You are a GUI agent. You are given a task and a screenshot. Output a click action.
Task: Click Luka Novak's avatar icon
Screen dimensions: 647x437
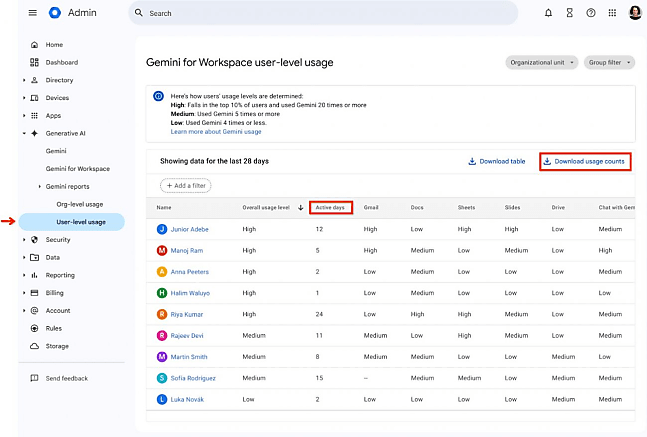(x=162, y=399)
